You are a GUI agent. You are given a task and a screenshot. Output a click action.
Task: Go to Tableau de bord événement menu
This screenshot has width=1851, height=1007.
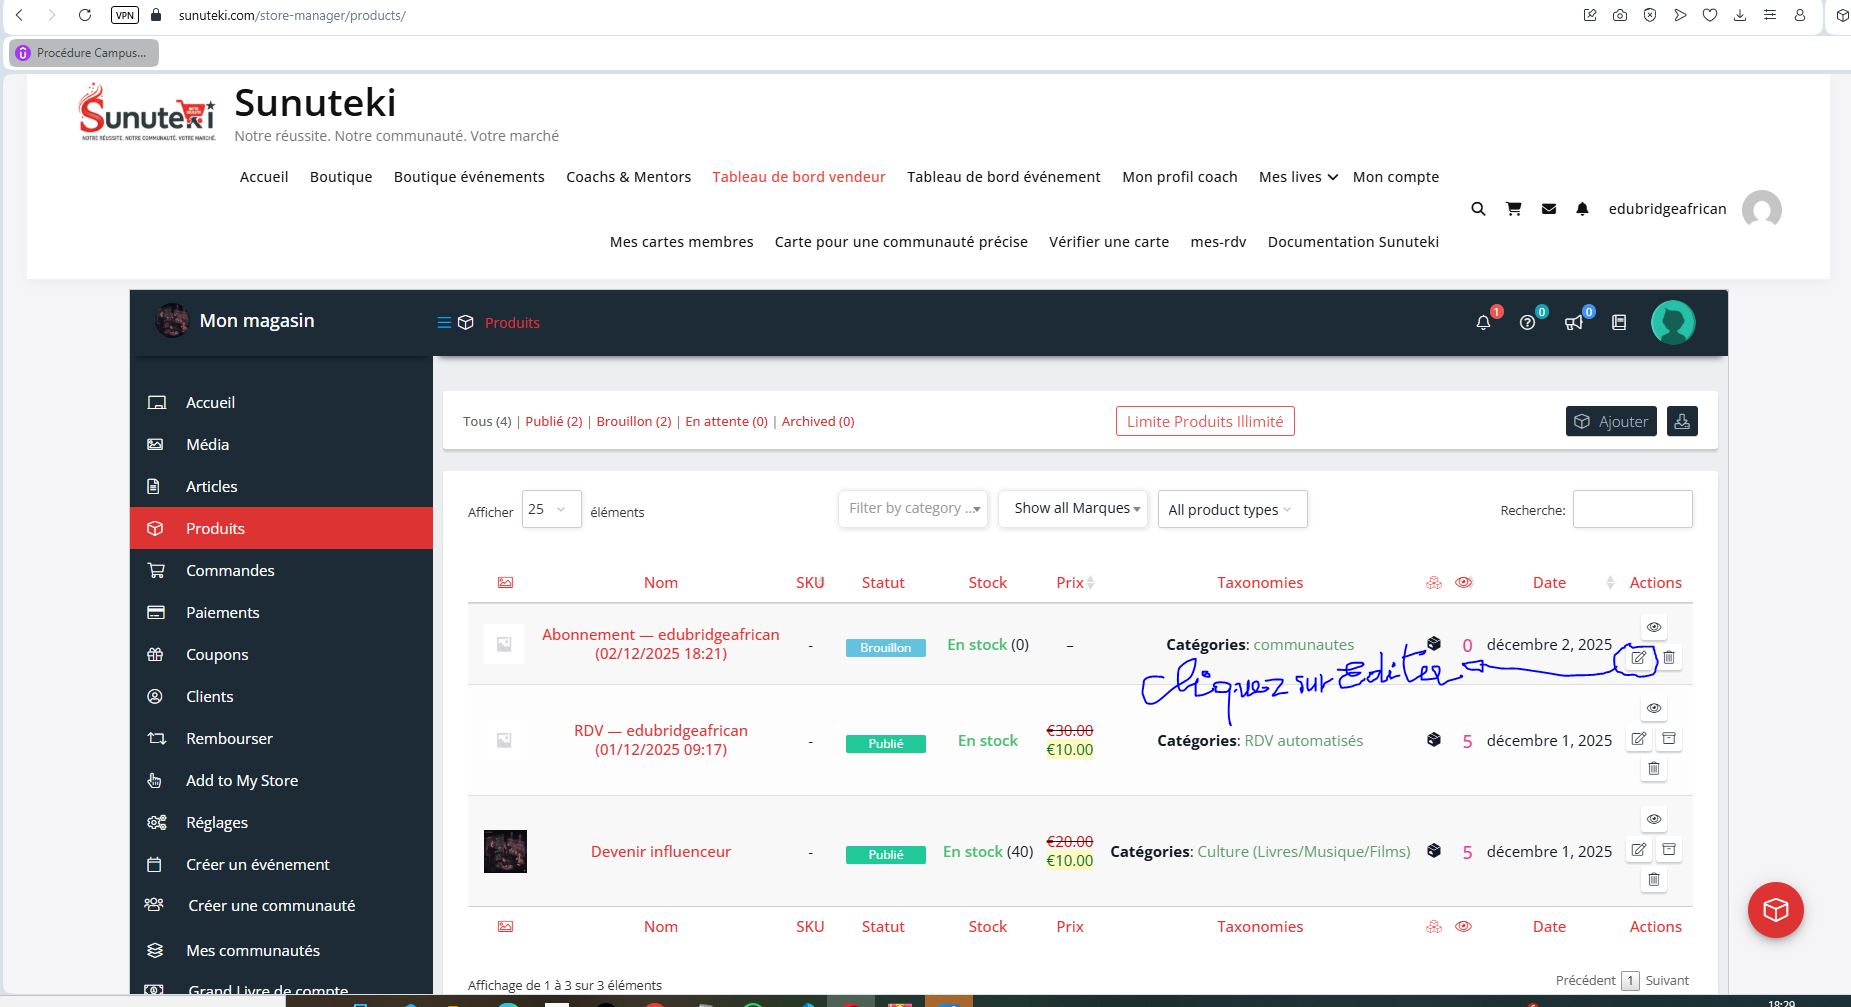1003,177
